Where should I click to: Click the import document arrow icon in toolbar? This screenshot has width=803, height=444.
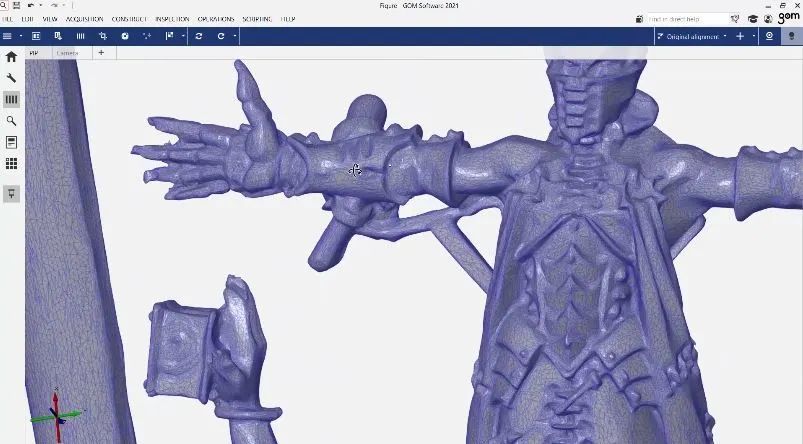pos(58,36)
